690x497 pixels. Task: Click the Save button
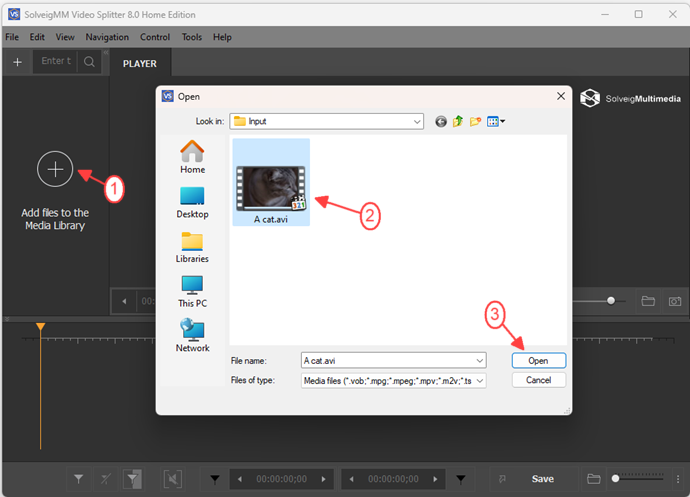tap(543, 479)
